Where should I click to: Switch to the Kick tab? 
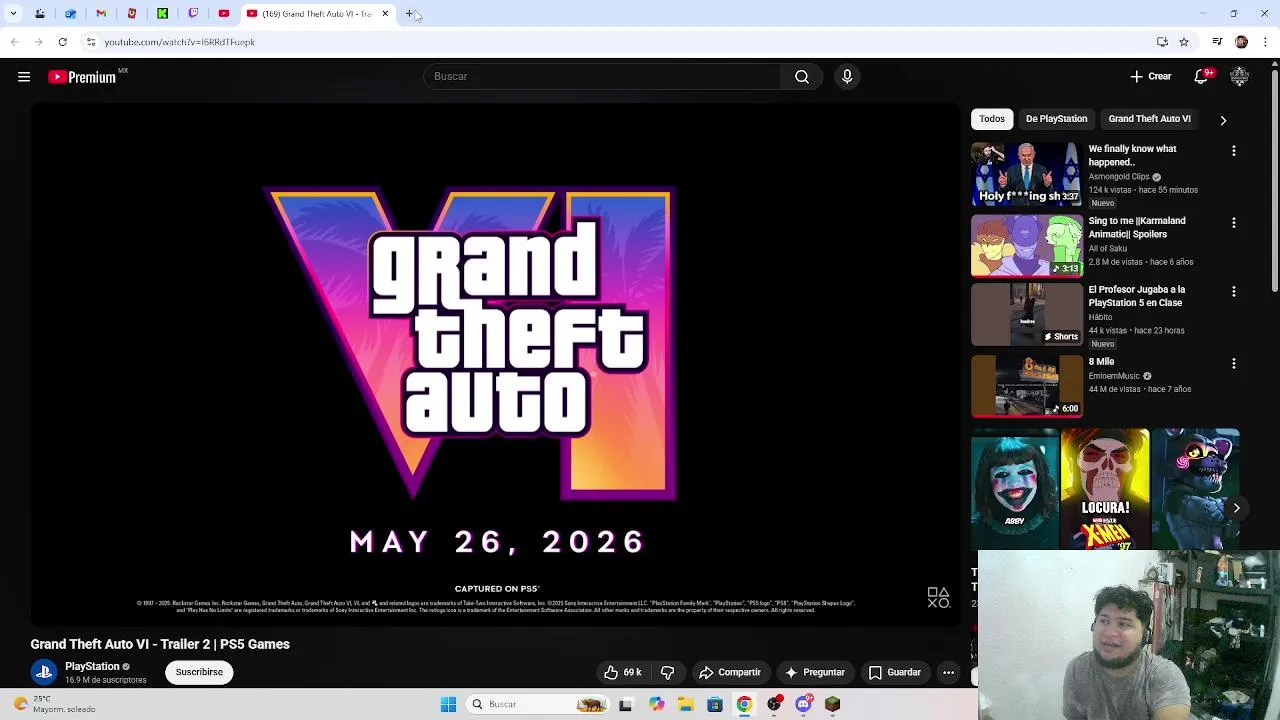[x=162, y=14]
